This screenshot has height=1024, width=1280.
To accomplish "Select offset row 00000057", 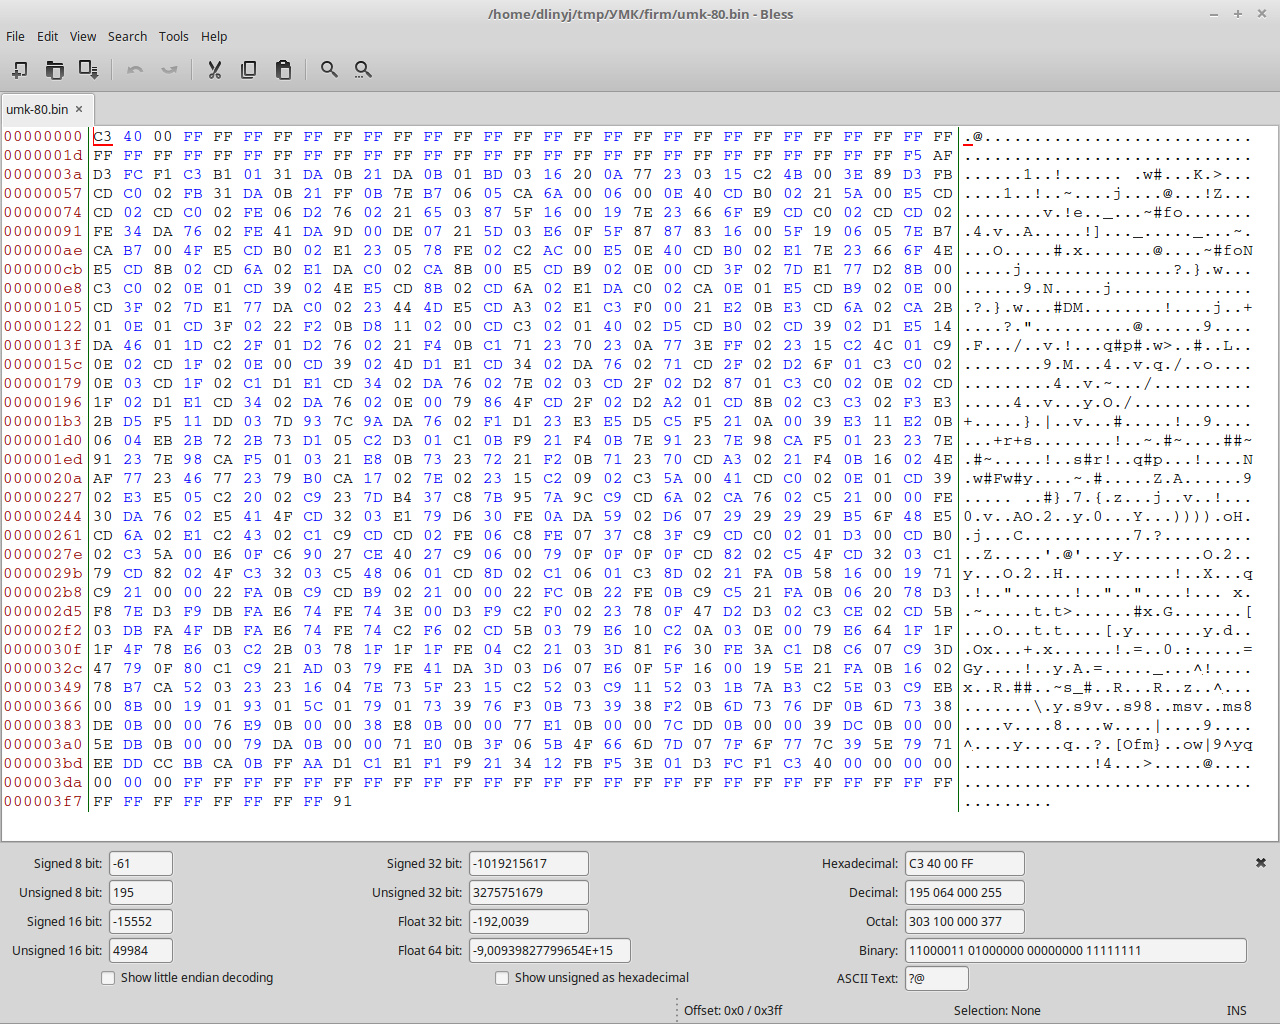I will (44, 194).
